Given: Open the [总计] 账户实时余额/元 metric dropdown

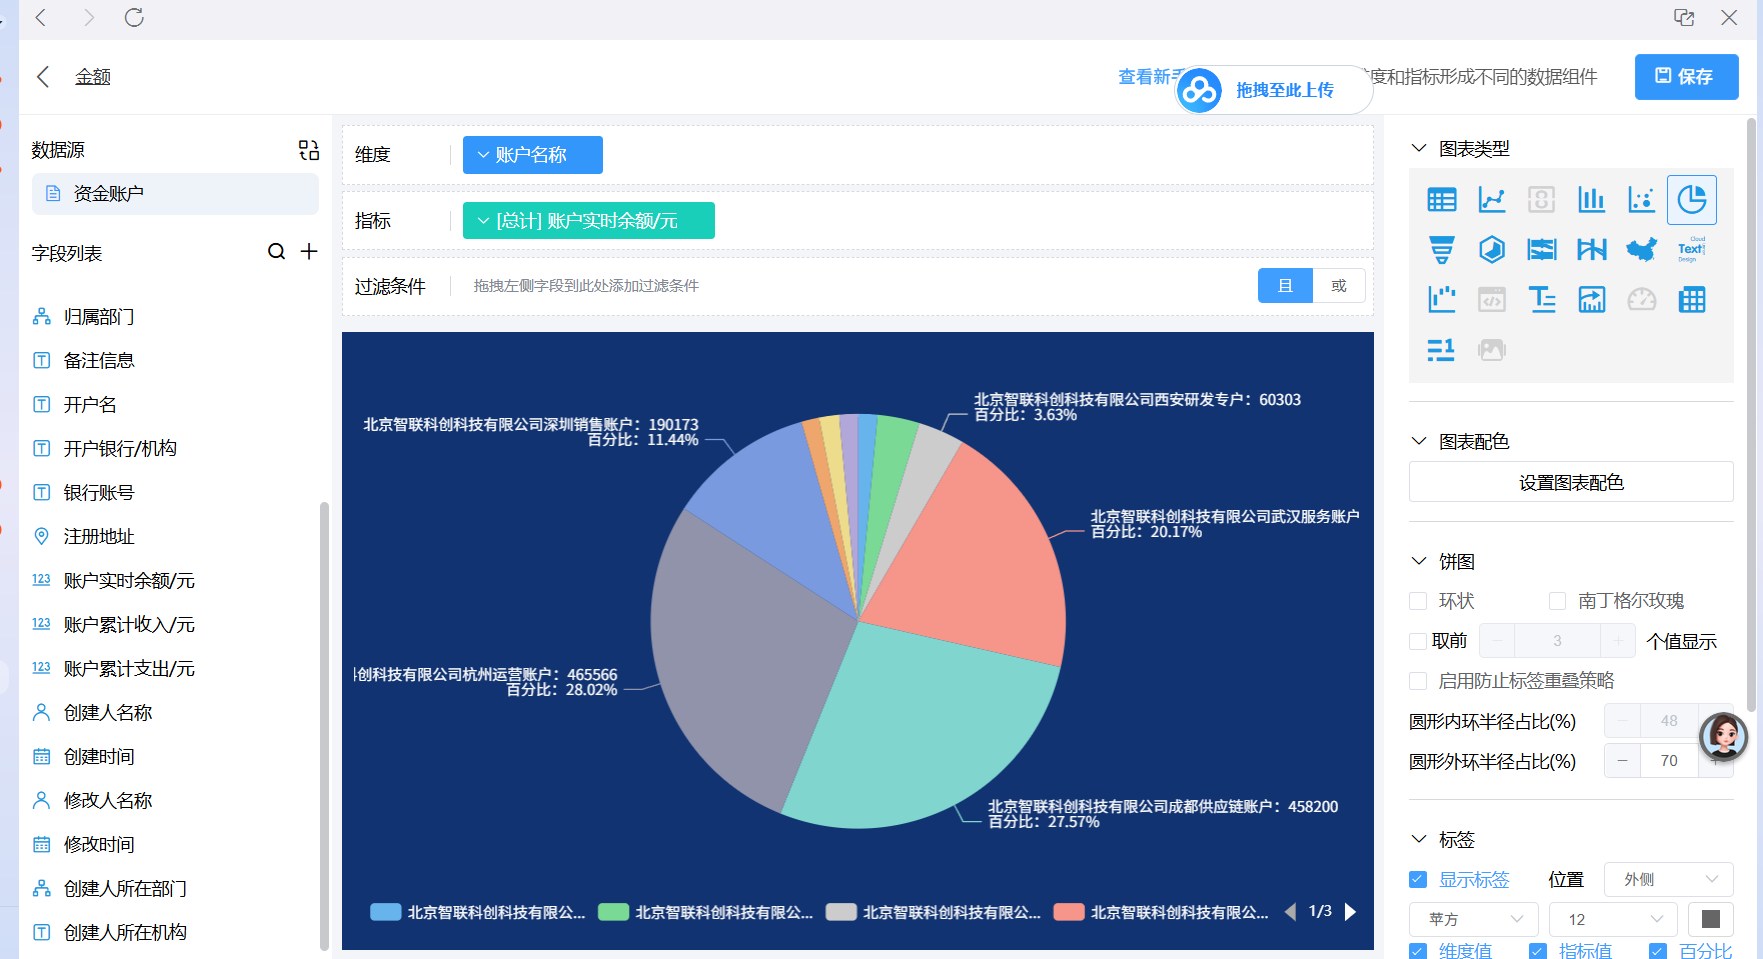Looking at the screenshot, I should pyautogui.click(x=588, y=221).
